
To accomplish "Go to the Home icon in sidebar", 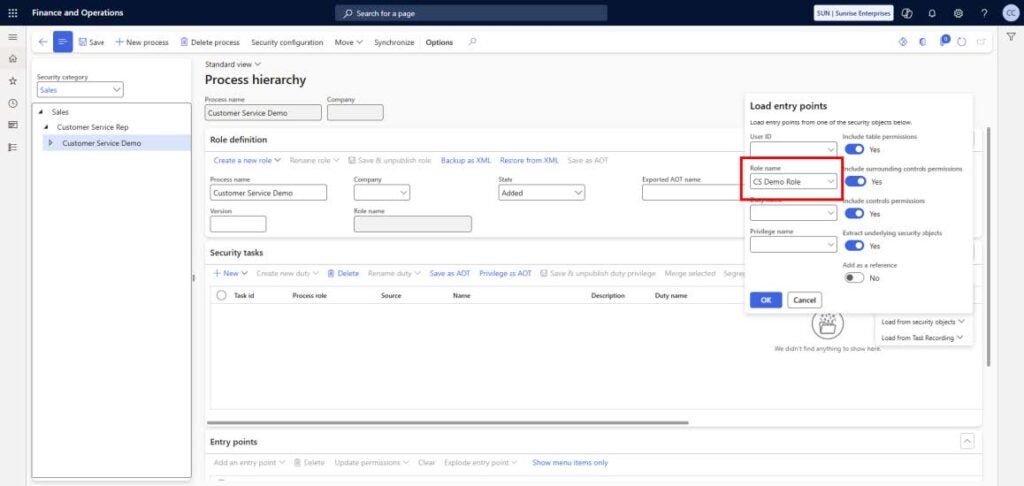I will [12, 59].
